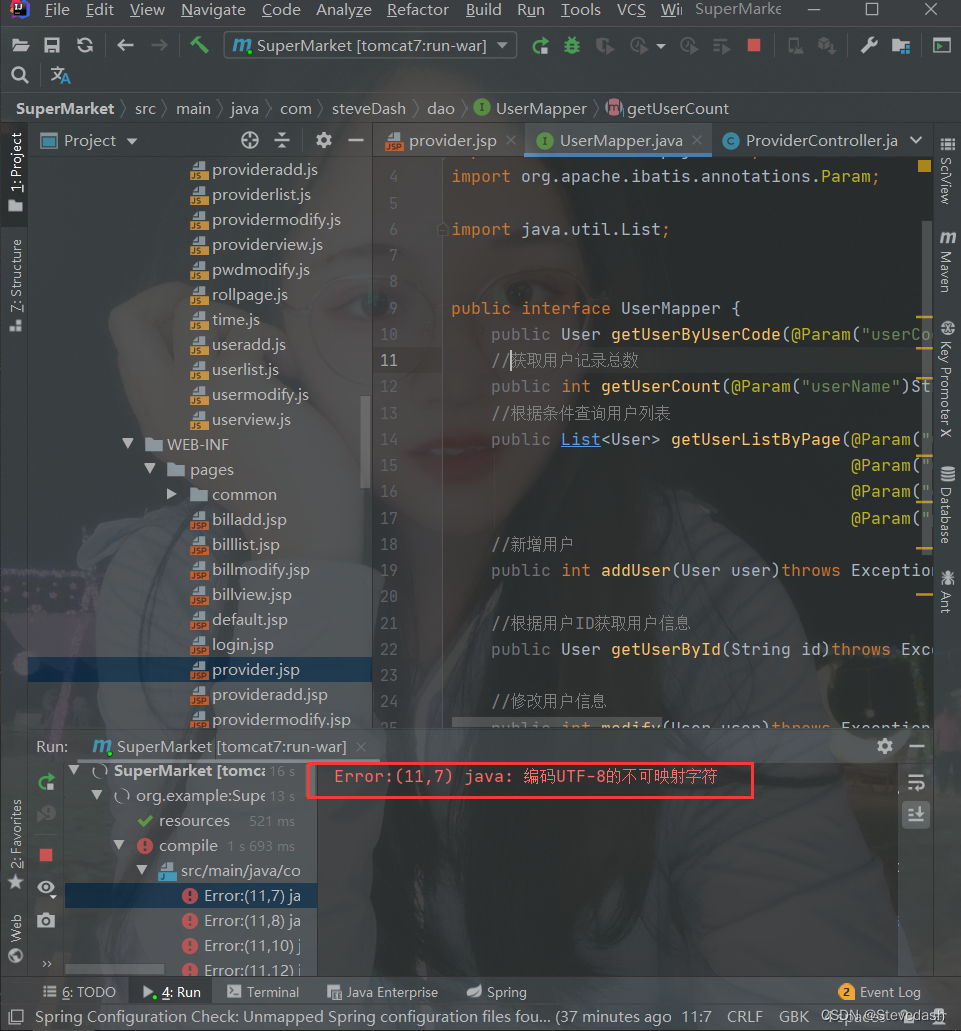Image resolution: width=961 pixels, height=1031 pixels.
Task: Click the steveDash breadcrumb
Action: [x=368, y=108]
